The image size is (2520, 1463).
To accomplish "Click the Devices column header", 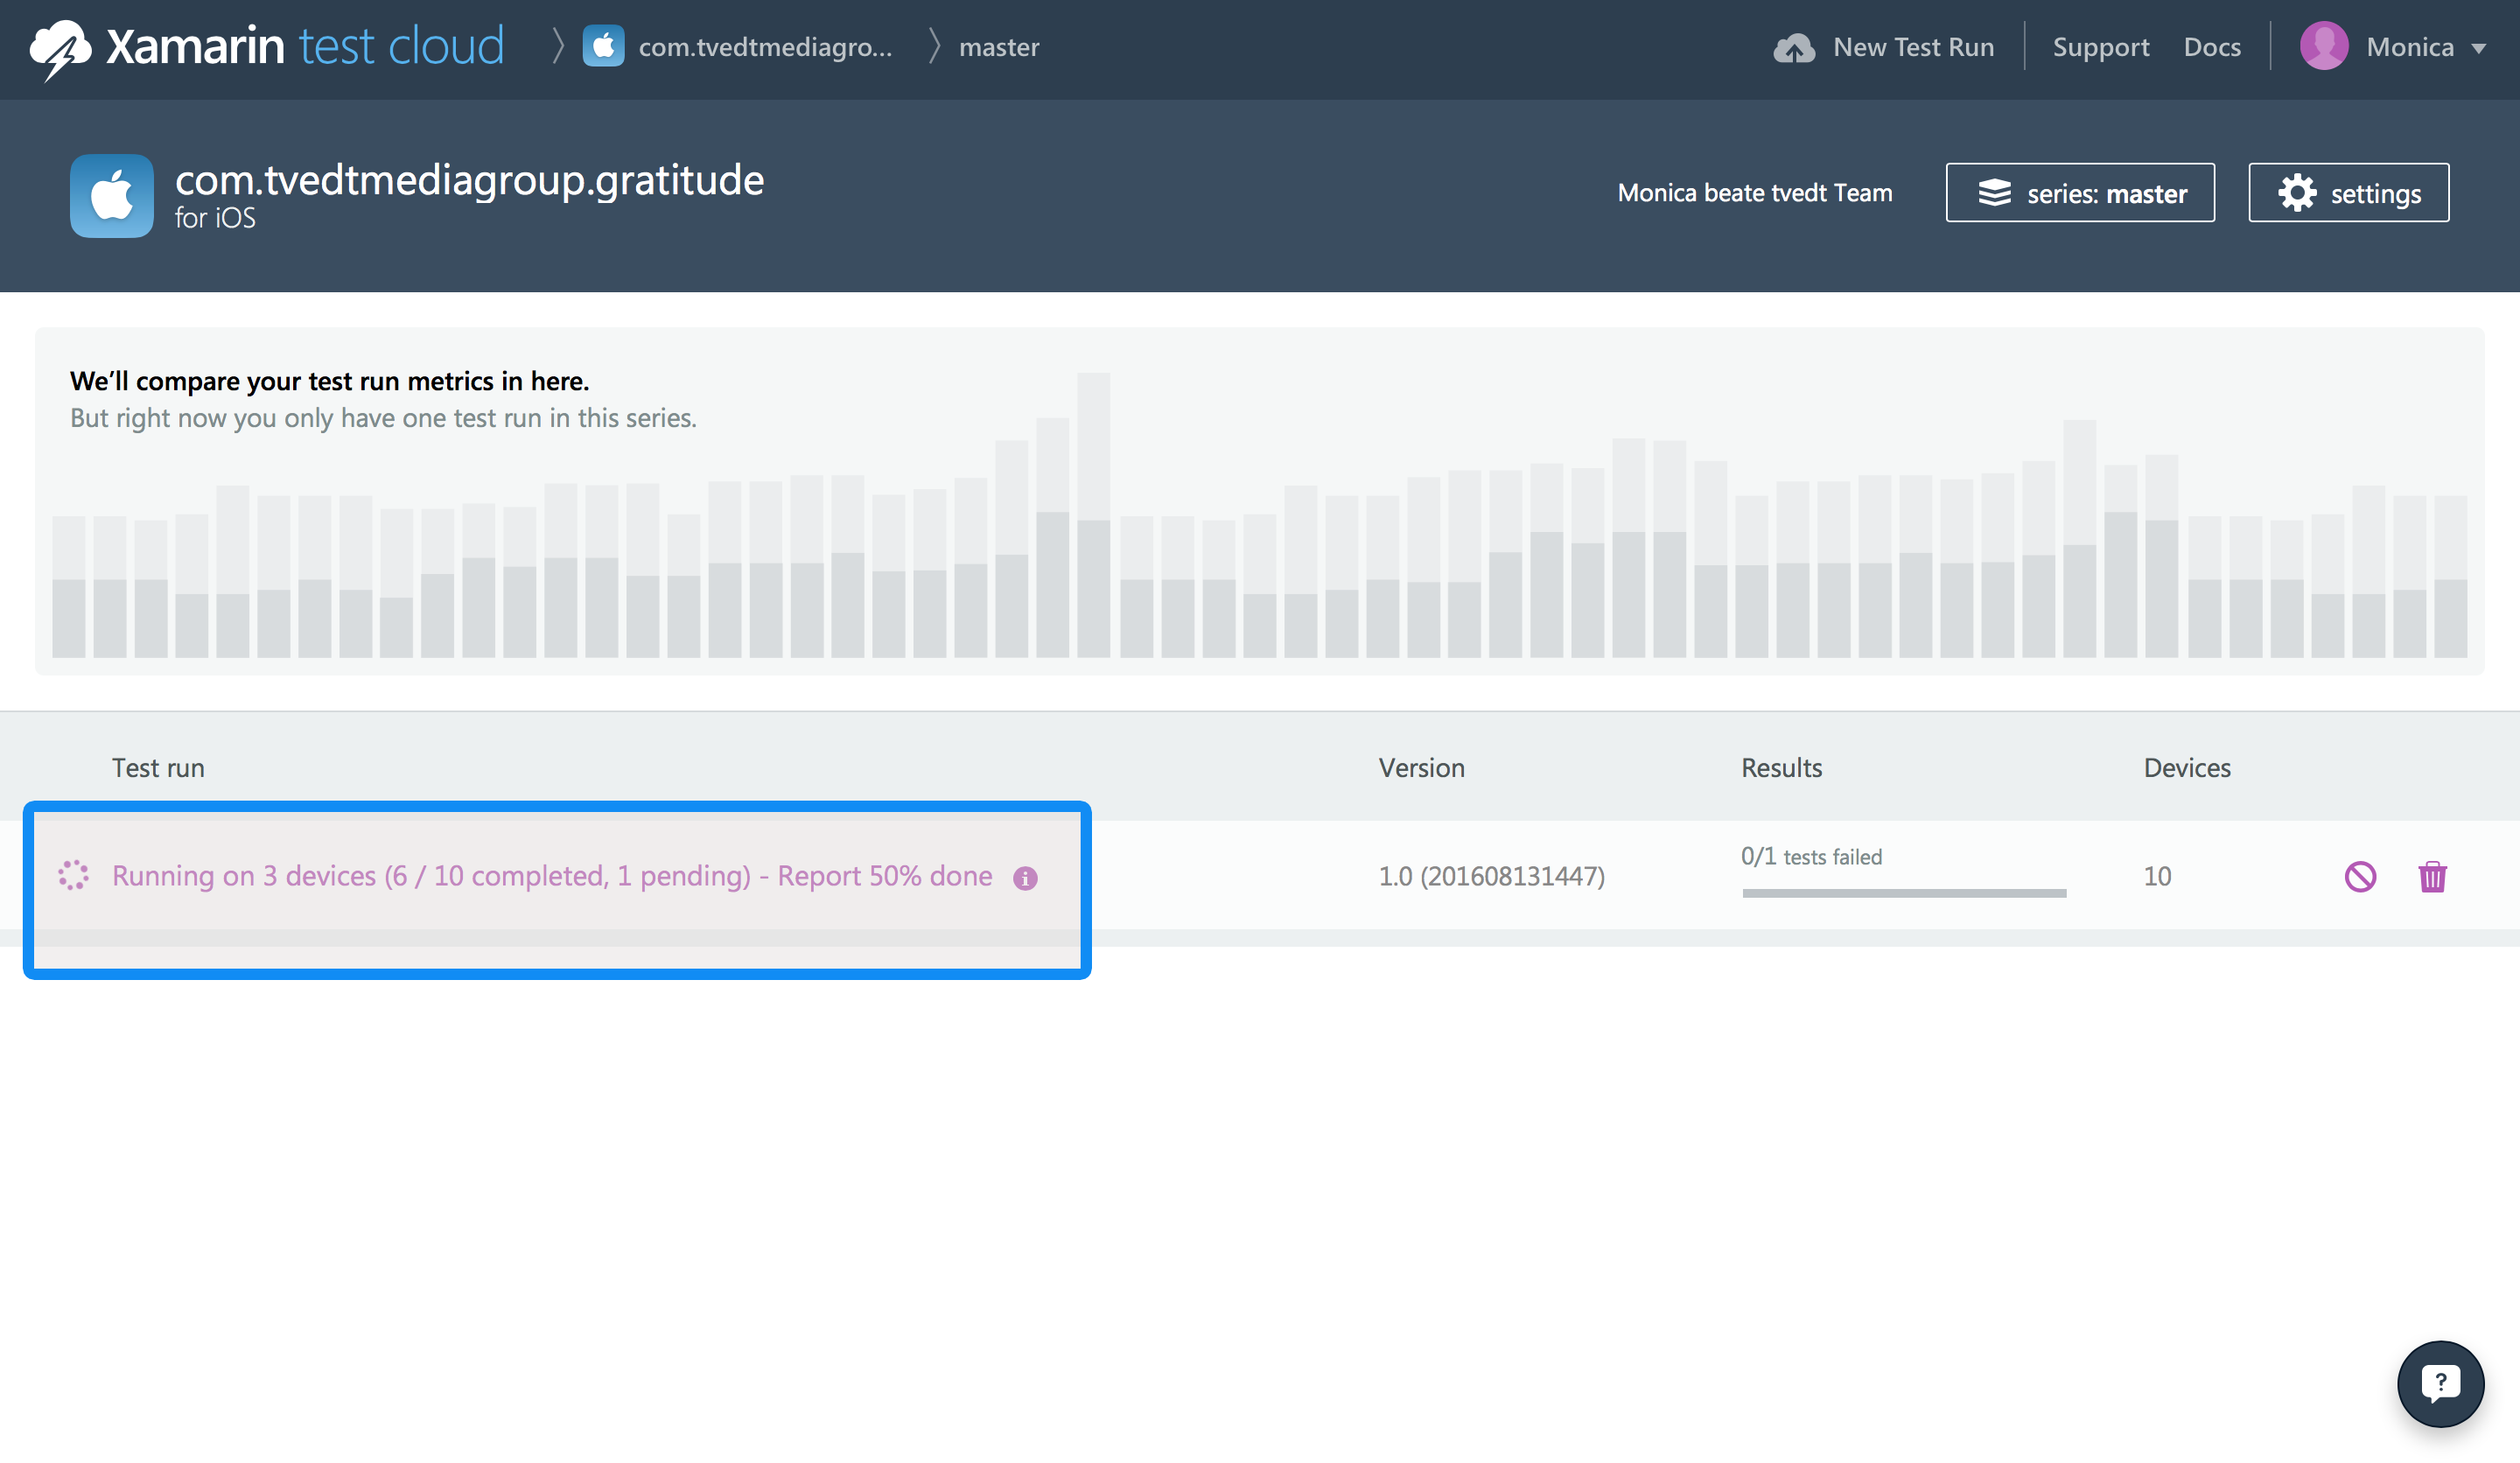I will [x=2187, y=768].
